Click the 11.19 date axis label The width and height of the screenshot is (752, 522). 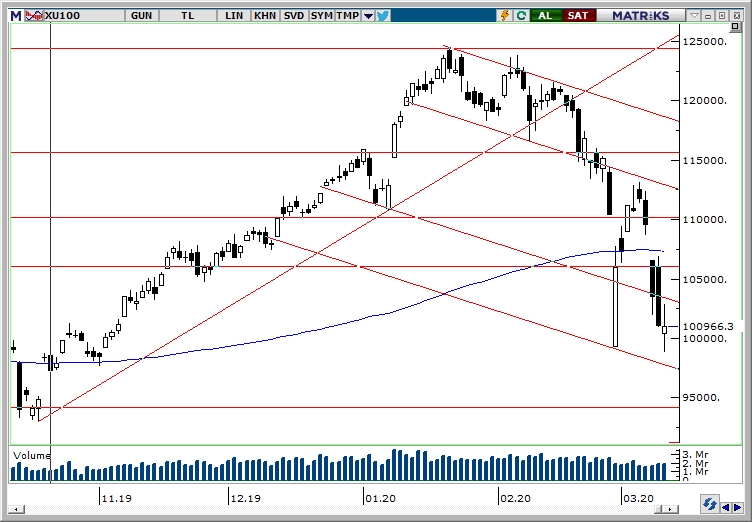coord(118,498)
